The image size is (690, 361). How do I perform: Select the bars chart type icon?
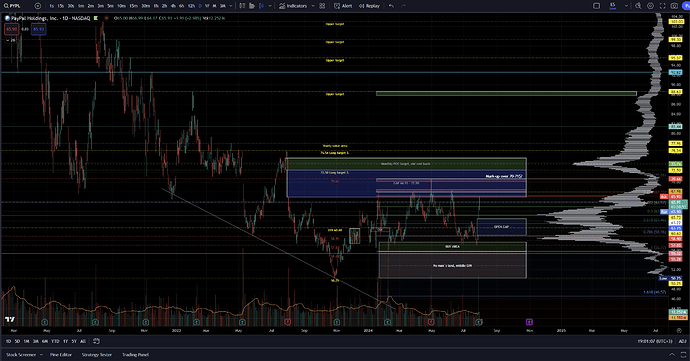[242, 6]
